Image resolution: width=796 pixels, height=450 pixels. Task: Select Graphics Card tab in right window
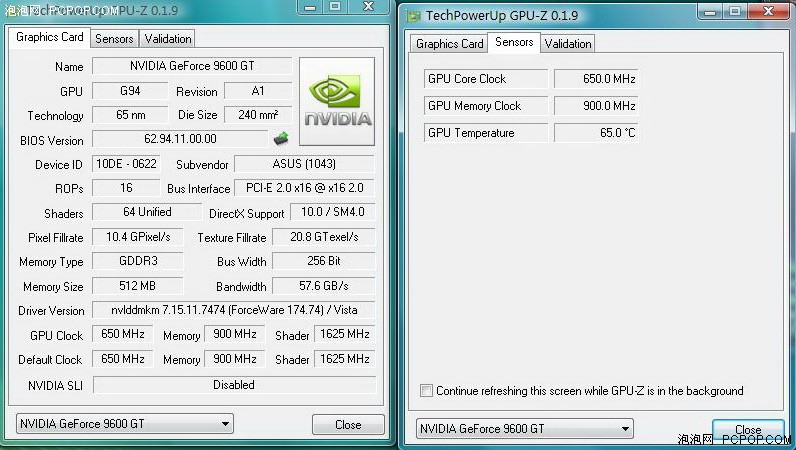449,44
